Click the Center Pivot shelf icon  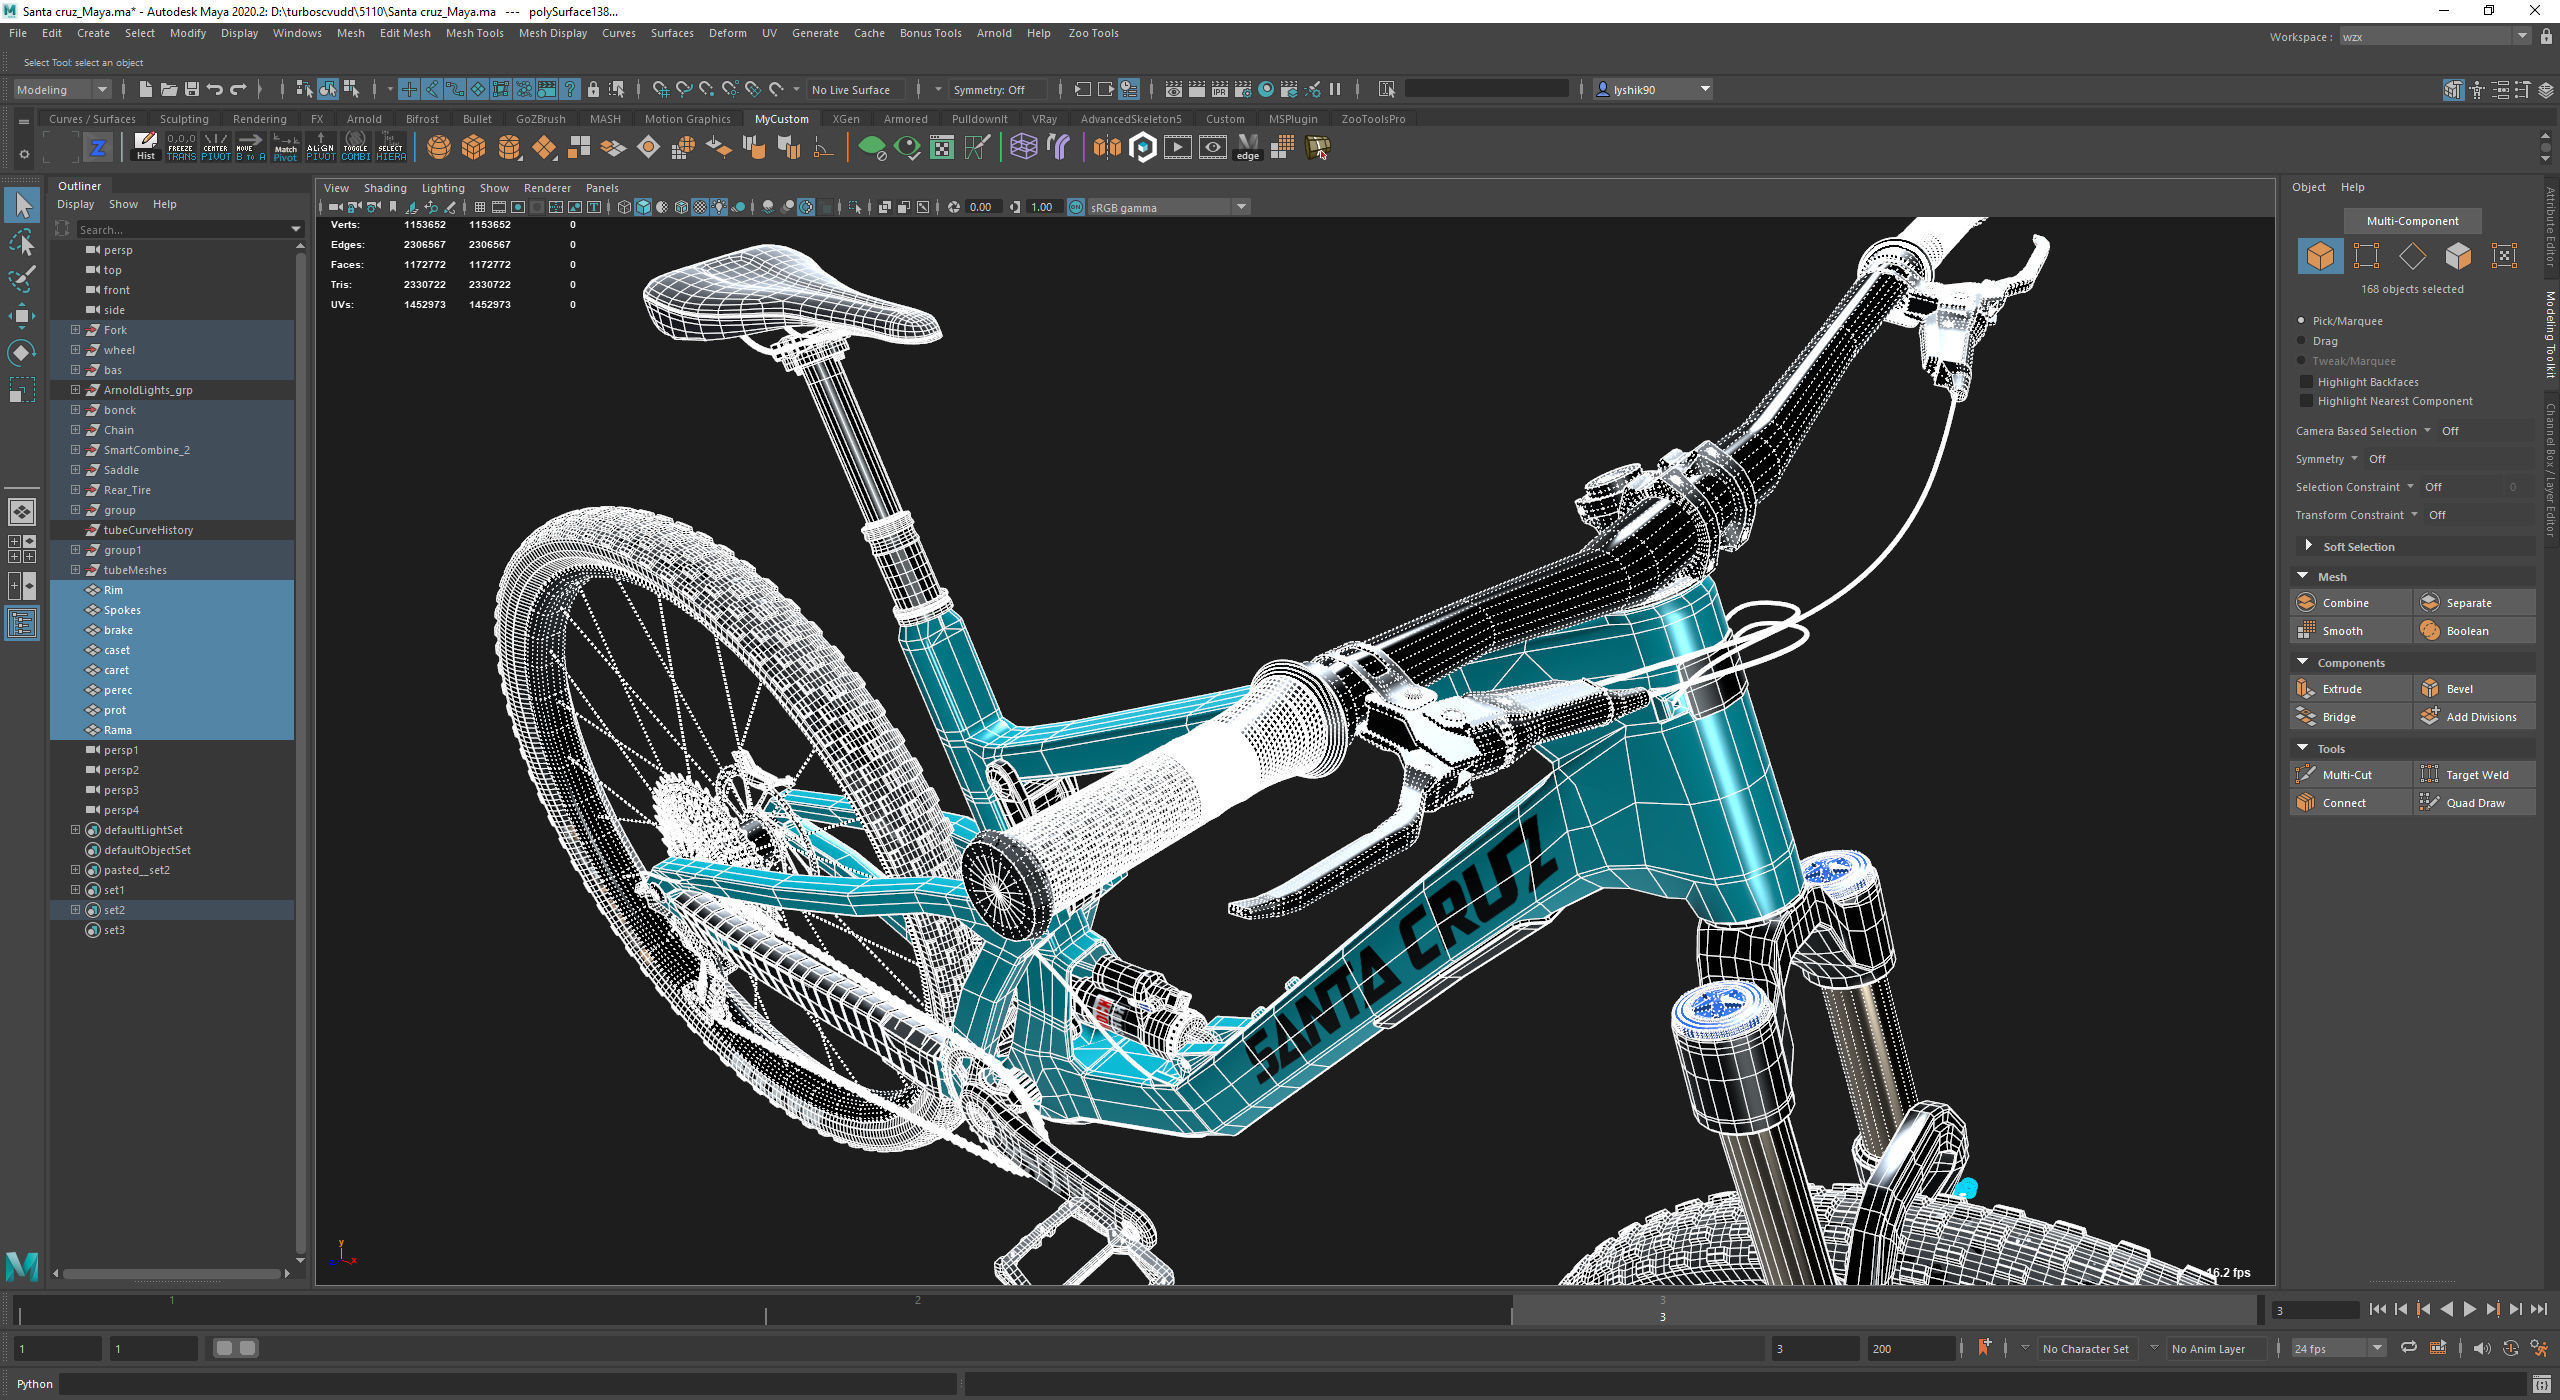click(215, 147)
